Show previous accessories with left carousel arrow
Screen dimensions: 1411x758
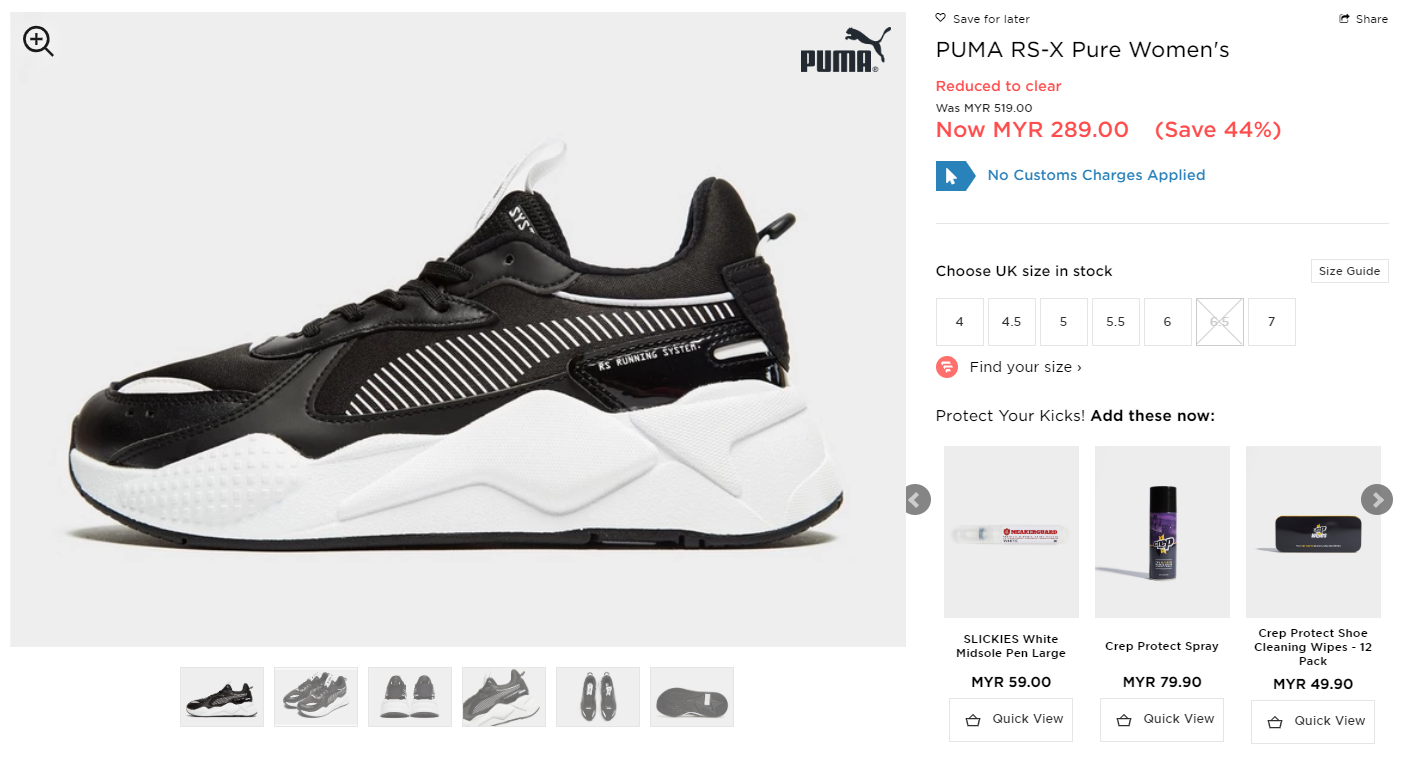tap(916, 499)
